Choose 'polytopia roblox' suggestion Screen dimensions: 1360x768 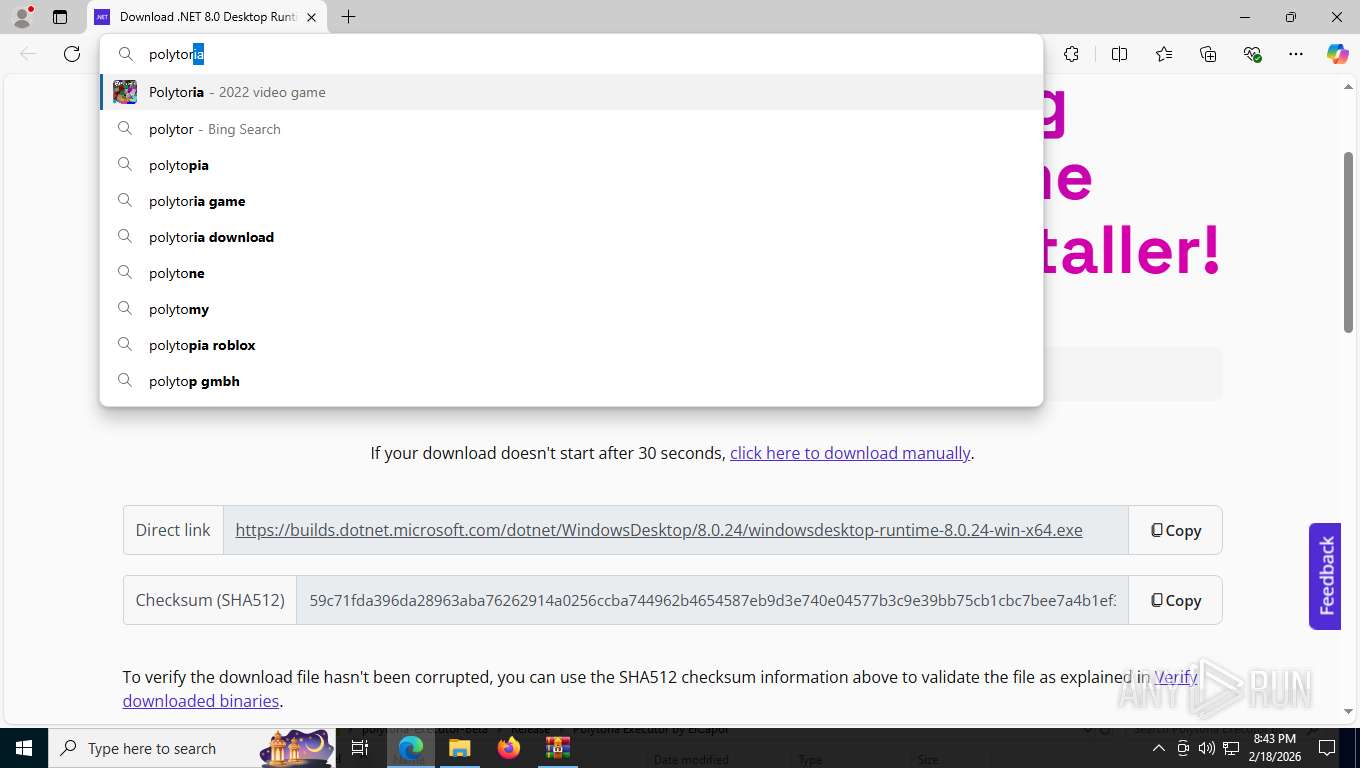[571, 345]
